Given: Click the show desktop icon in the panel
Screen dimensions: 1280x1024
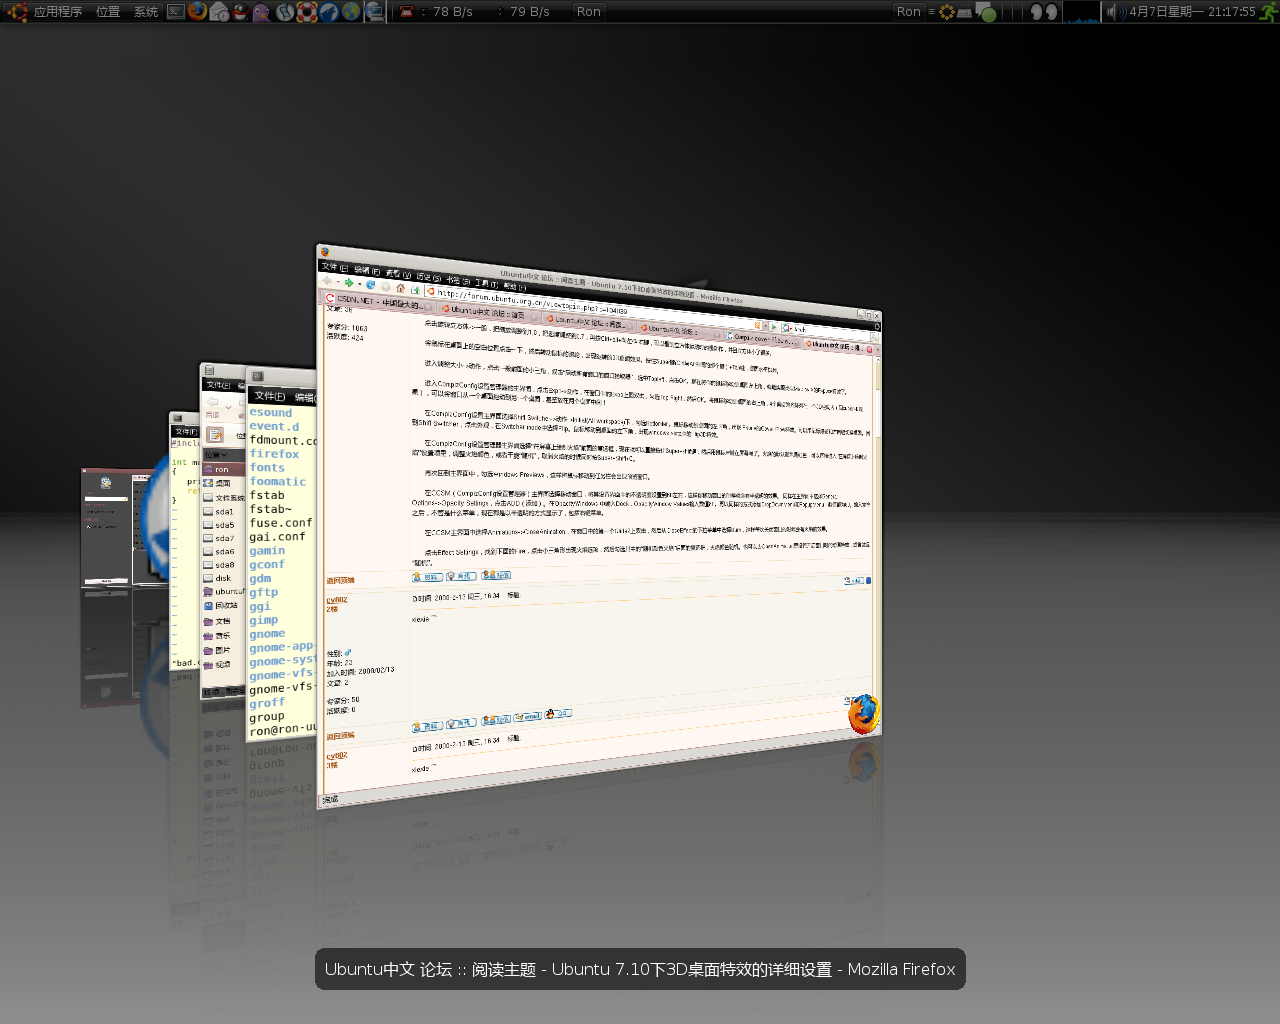Looking at the screenshot, I should coord(374,12).
